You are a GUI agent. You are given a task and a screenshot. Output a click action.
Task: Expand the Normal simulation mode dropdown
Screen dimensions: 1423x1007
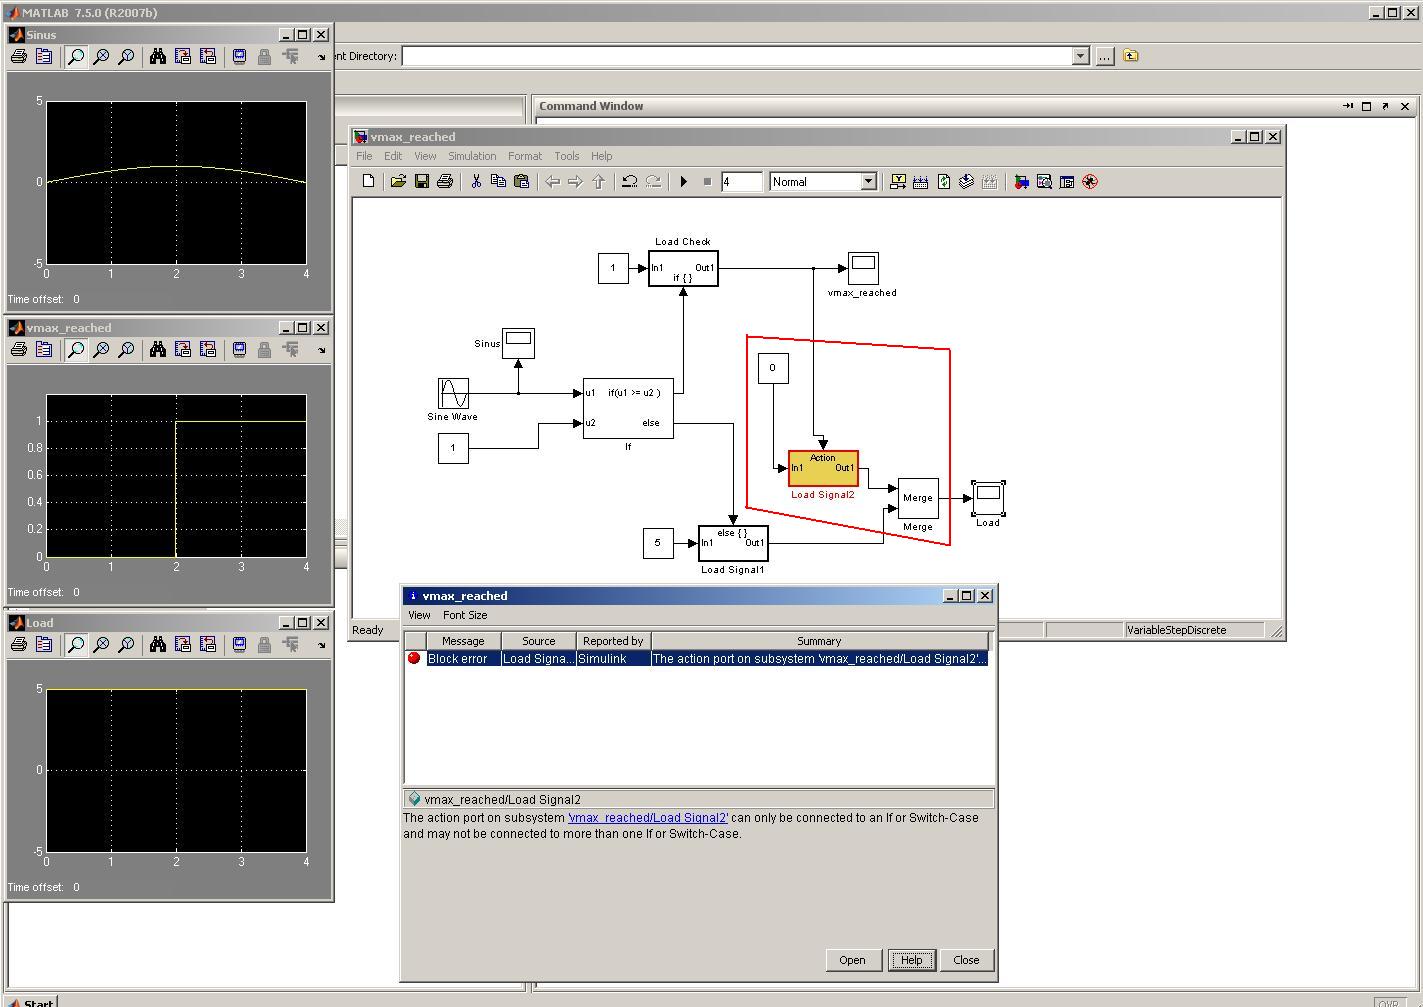[x=868, y=182]
